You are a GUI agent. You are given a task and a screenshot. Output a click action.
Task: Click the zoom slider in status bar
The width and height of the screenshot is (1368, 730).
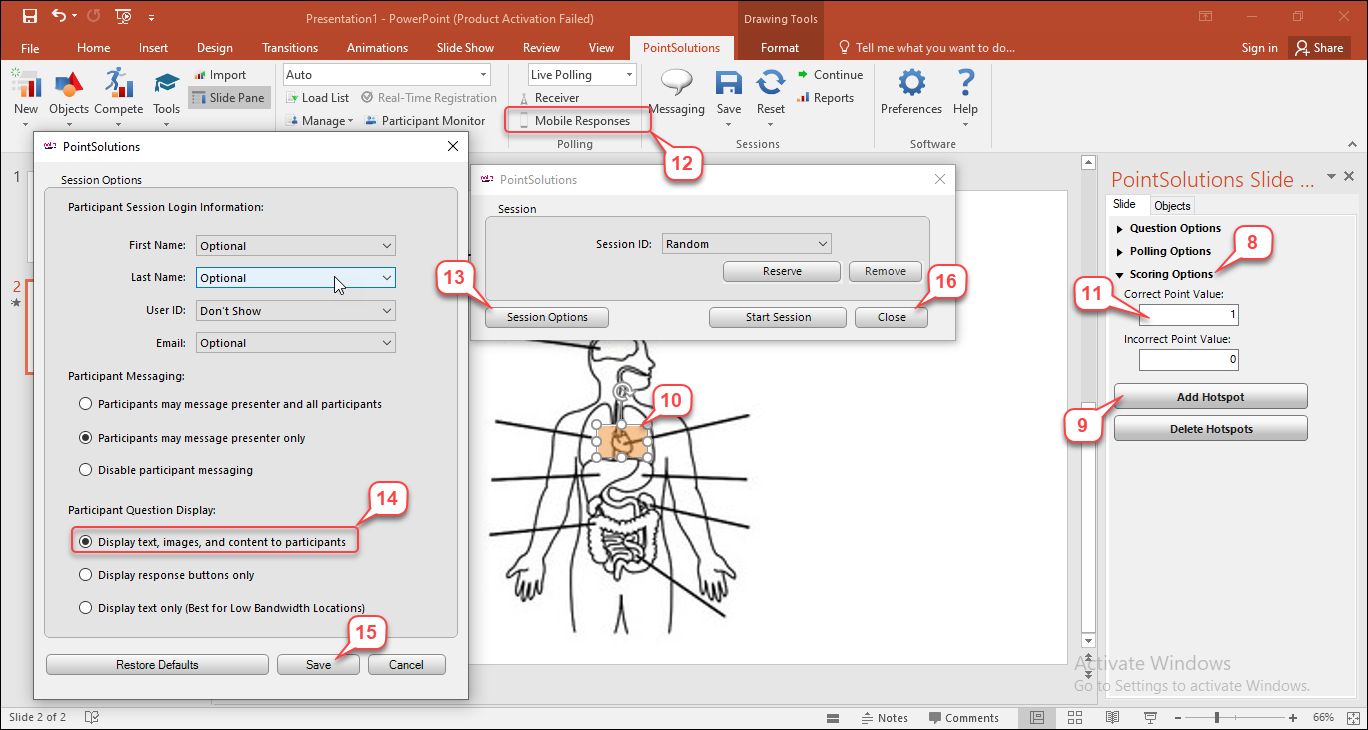click(1216, 718)
